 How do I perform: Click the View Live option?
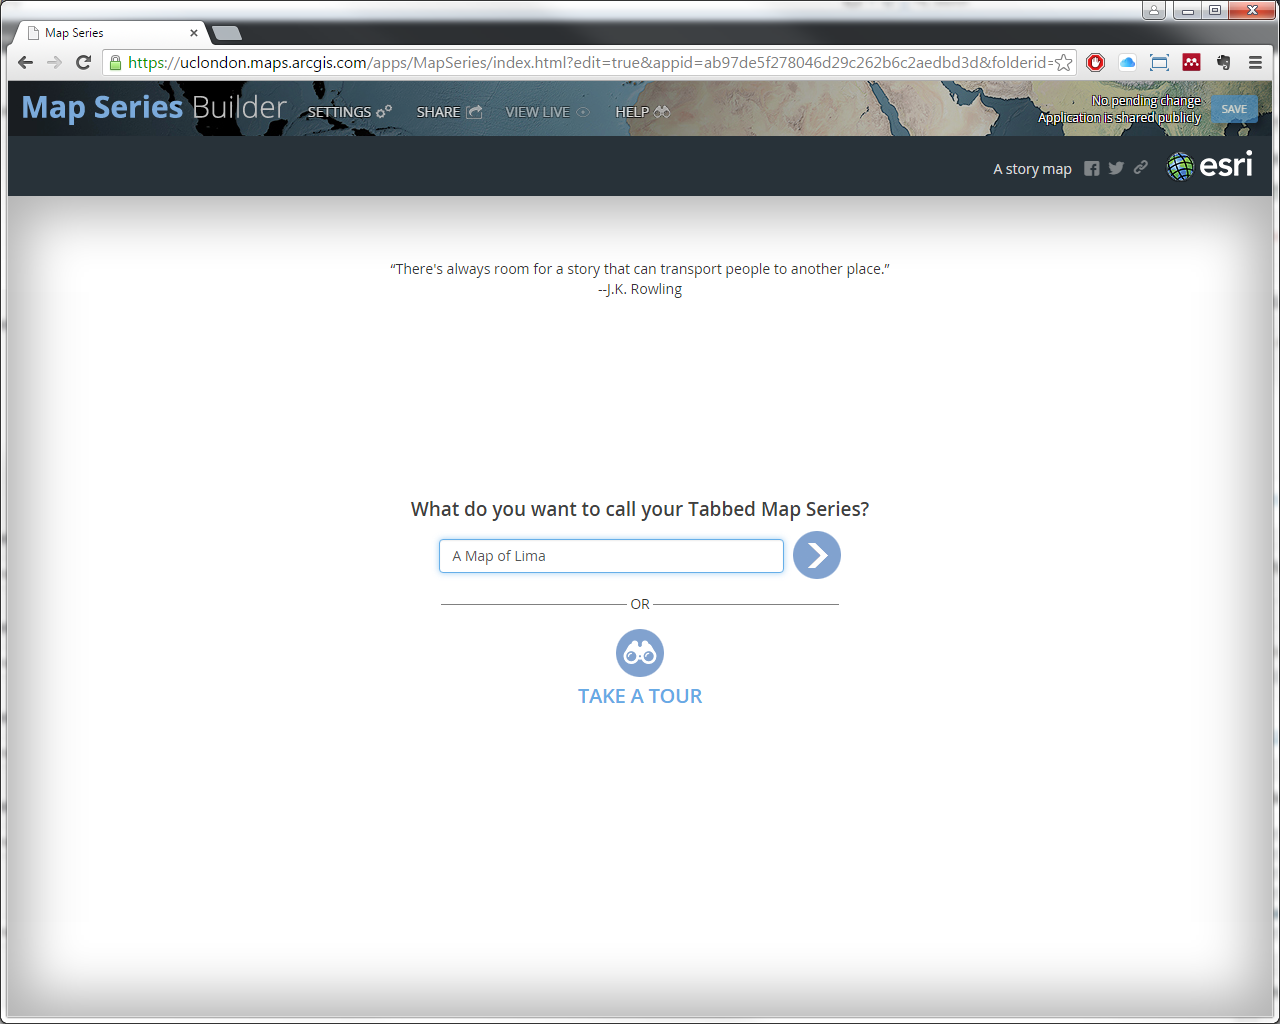pos(547,112)
